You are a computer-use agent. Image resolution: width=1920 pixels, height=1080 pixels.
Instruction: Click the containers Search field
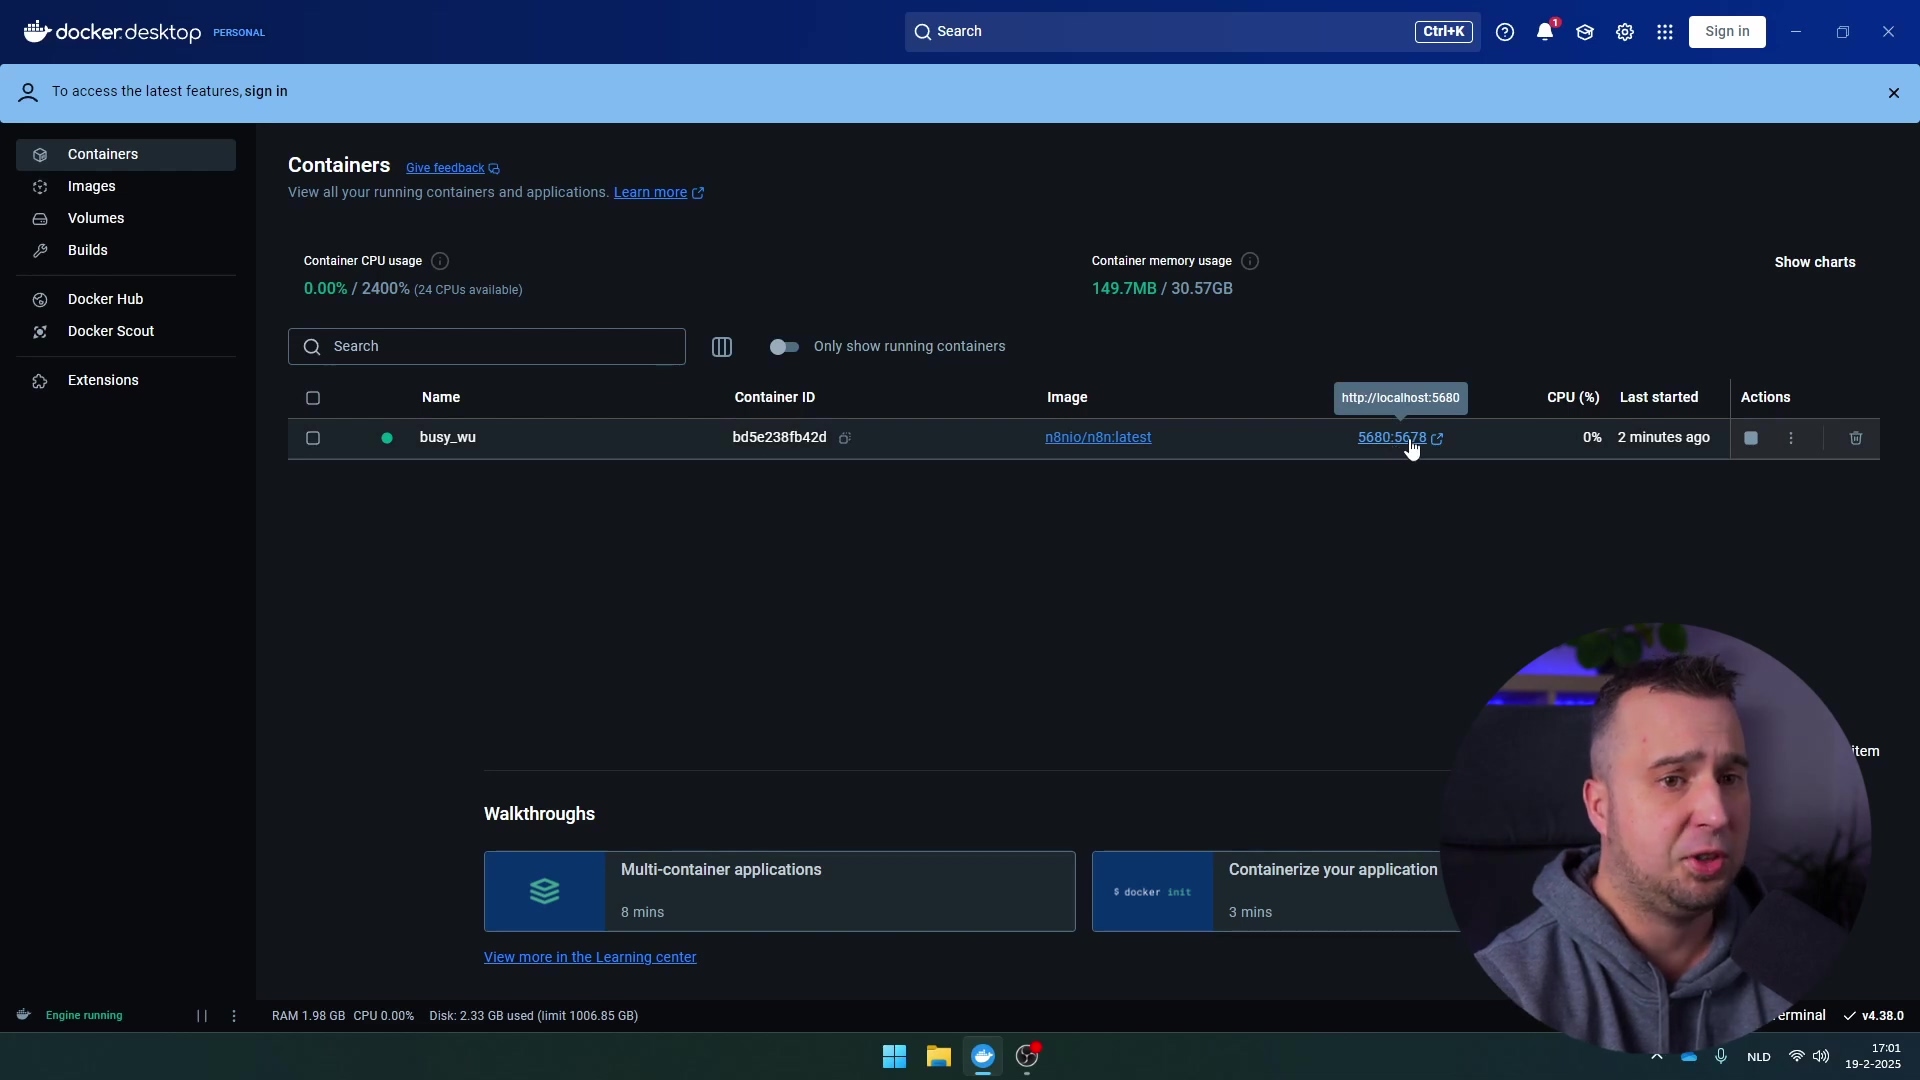point(487,347)
